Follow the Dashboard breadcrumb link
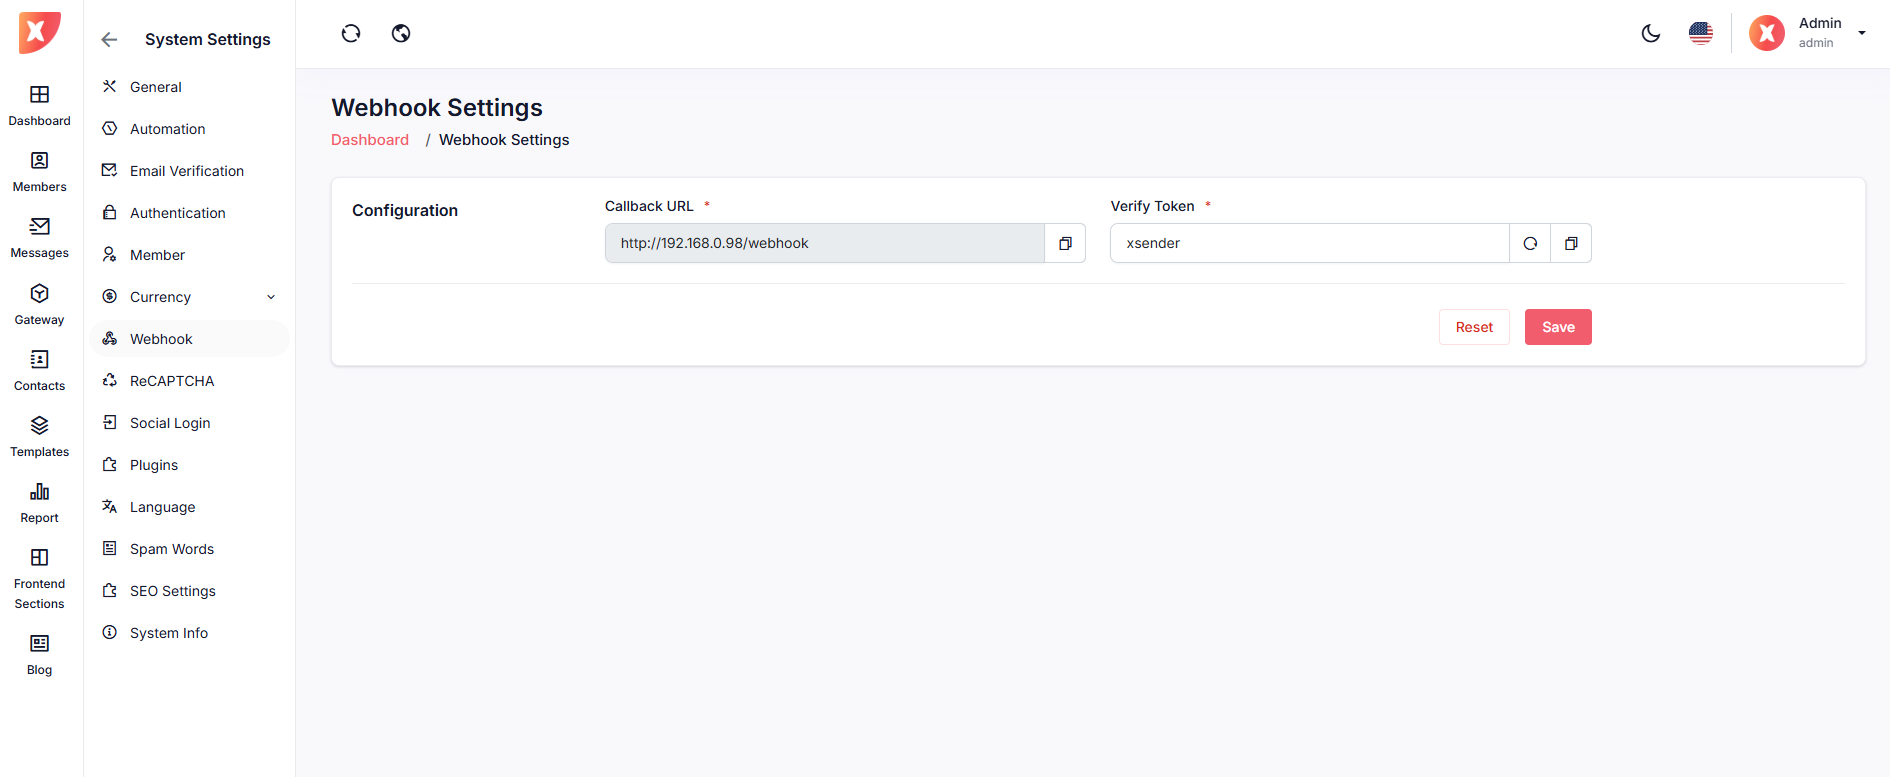 tap(370, 140)
